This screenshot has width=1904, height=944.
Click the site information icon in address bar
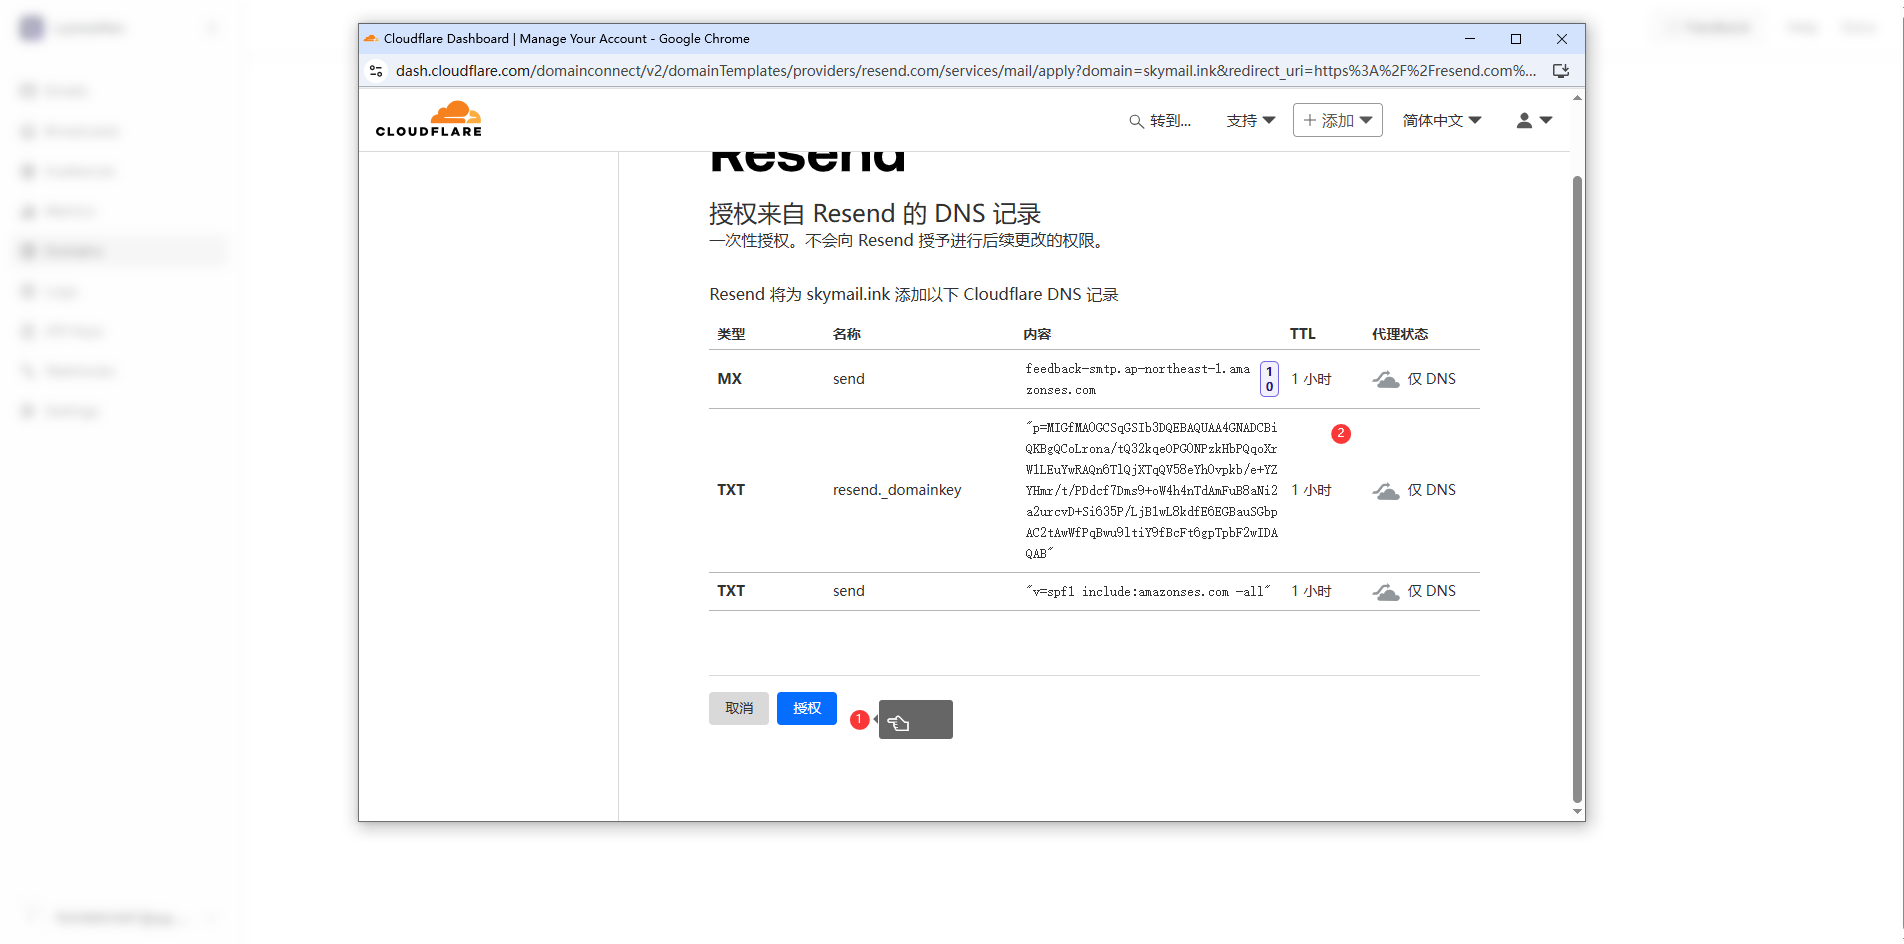[376, 71]
